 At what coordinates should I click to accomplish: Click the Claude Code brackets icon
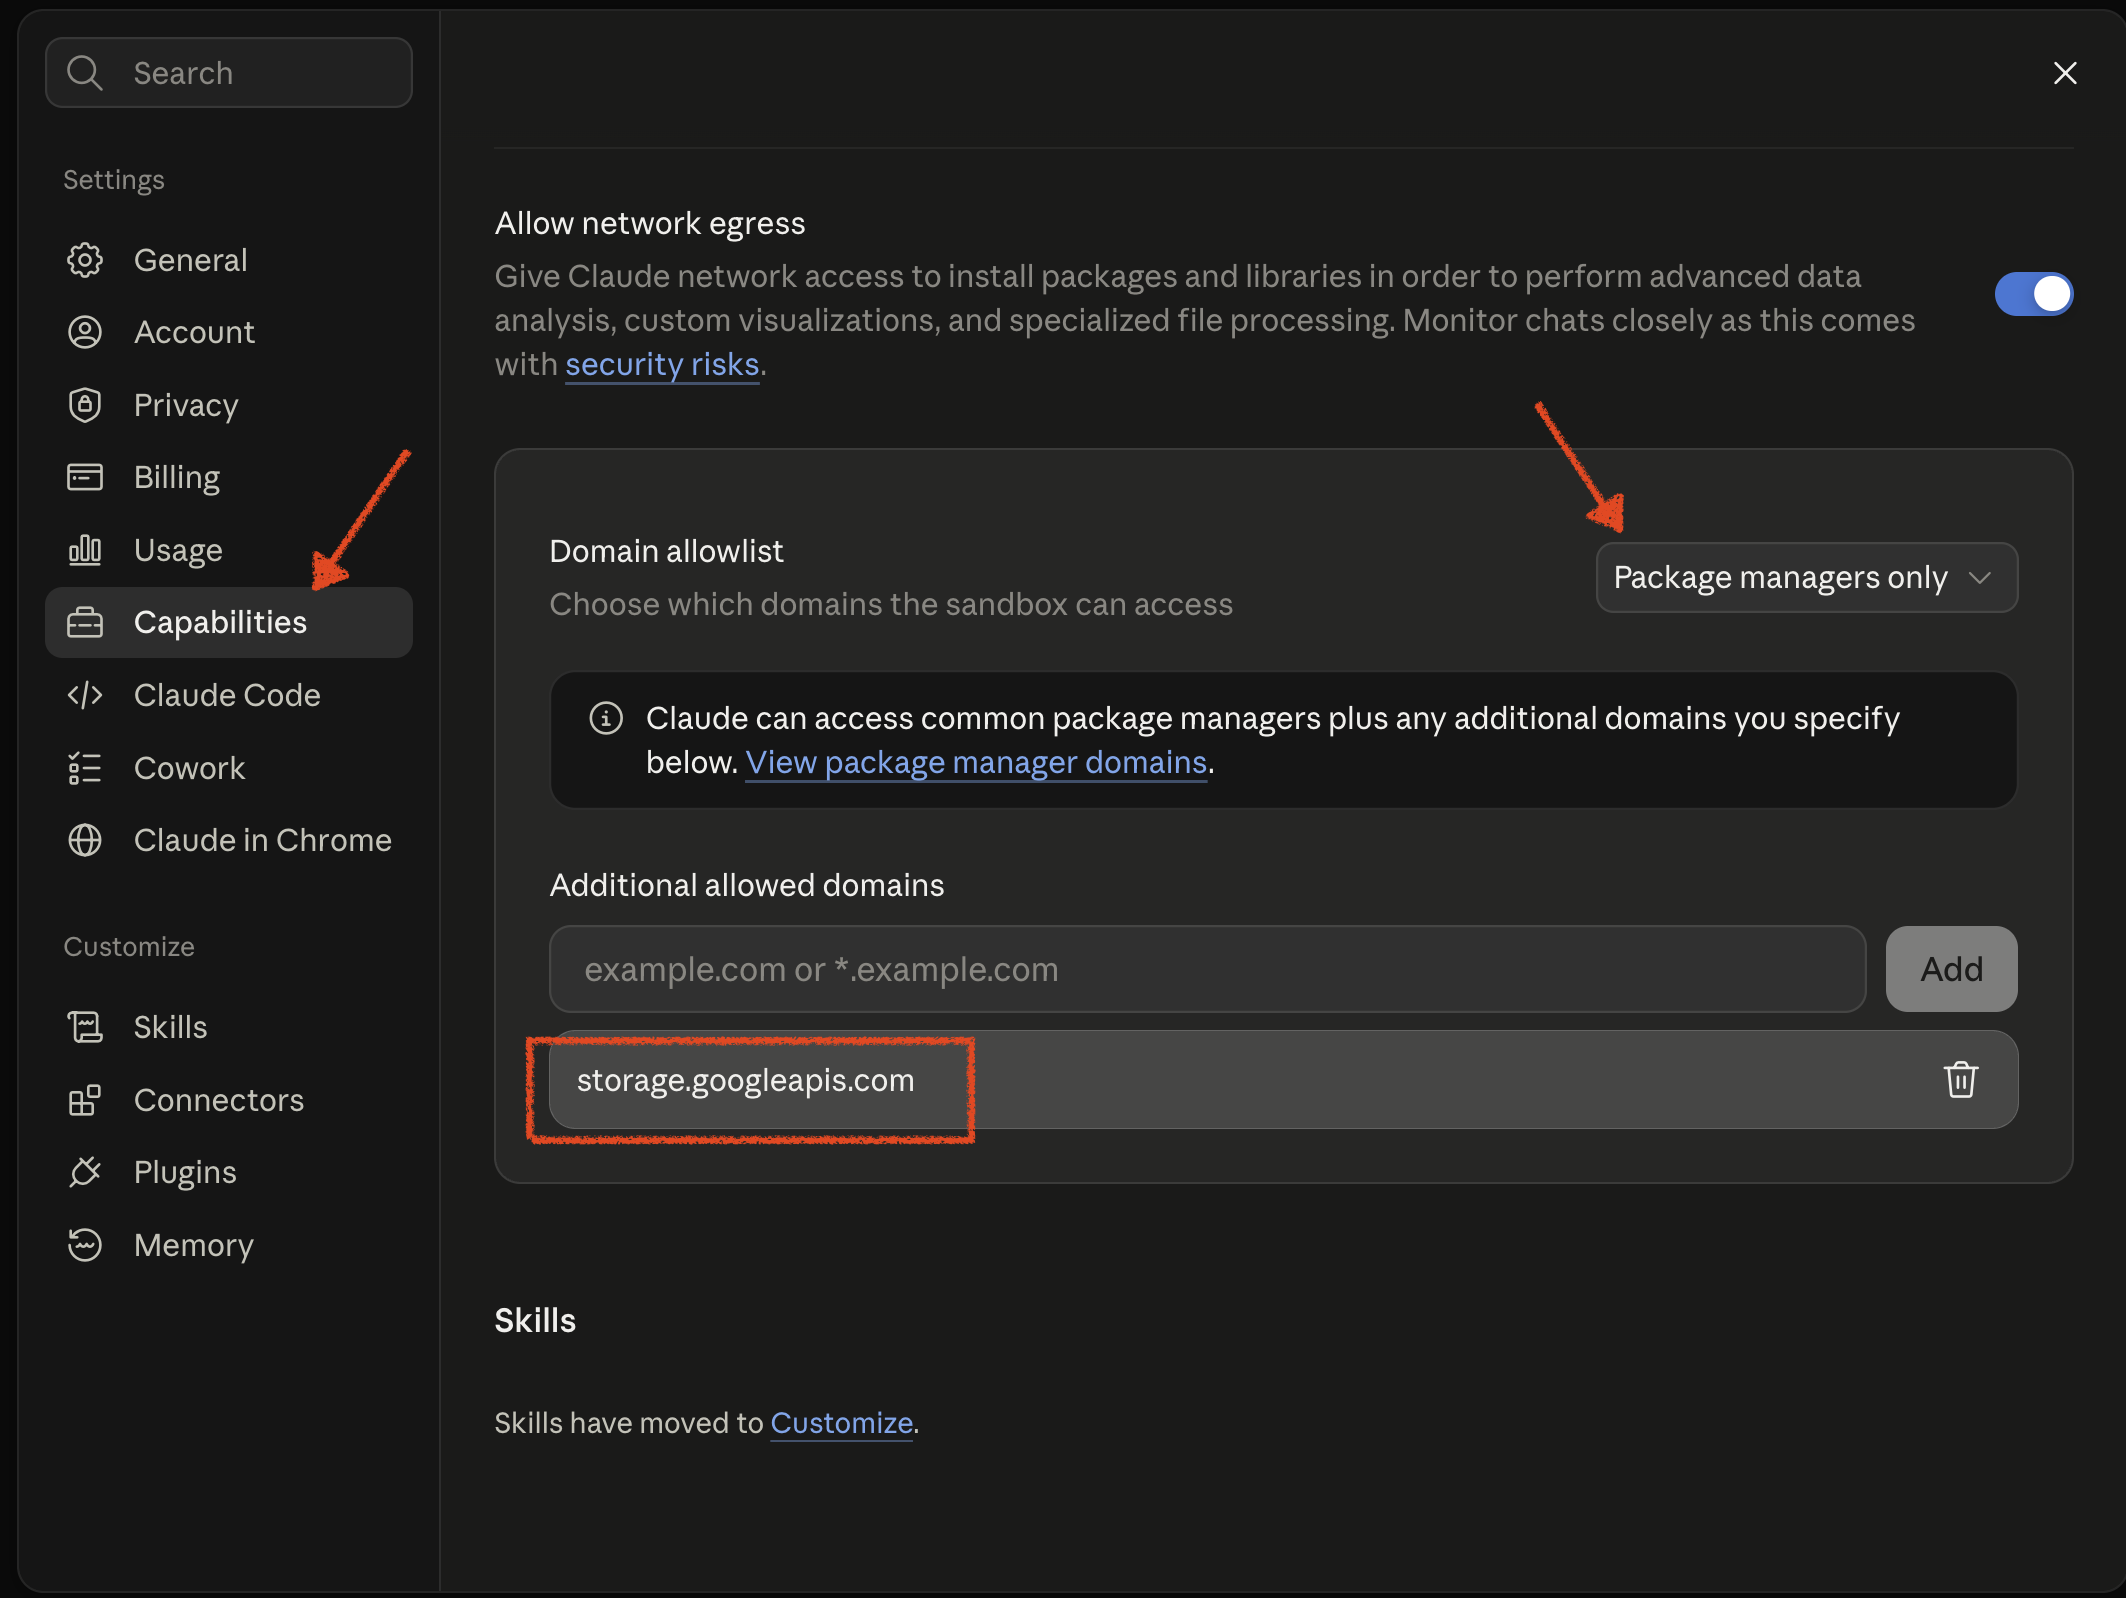[85, 695]
